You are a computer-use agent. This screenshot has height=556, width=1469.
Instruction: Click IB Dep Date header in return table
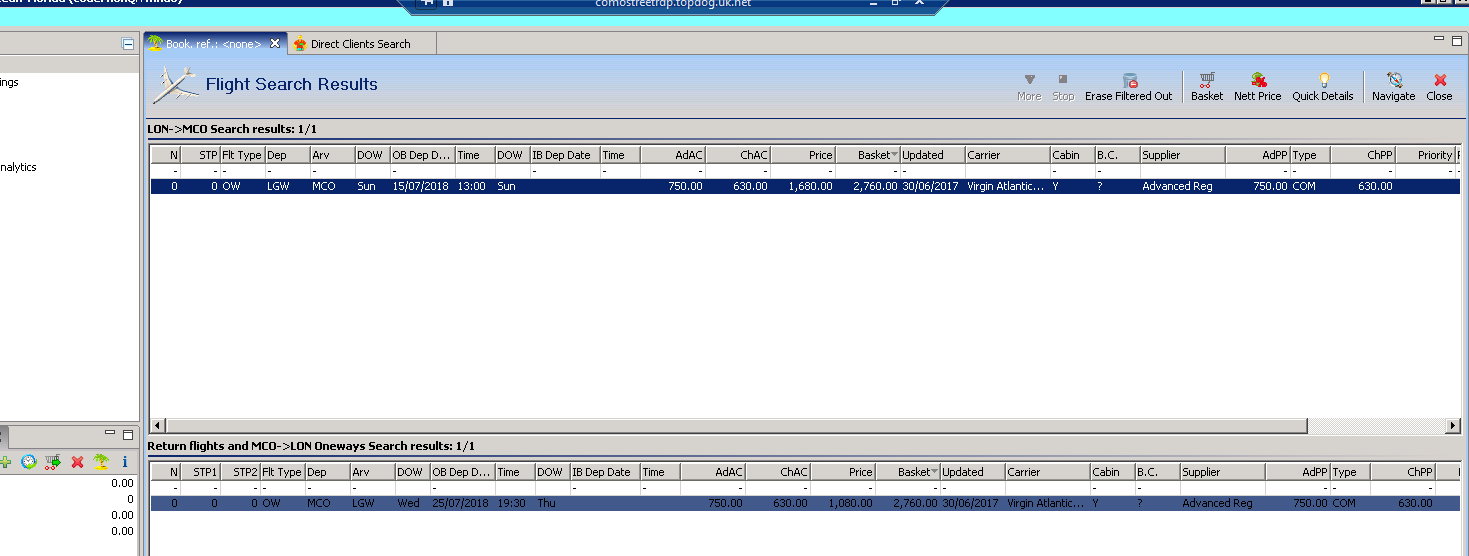click(x=604, y=472)
